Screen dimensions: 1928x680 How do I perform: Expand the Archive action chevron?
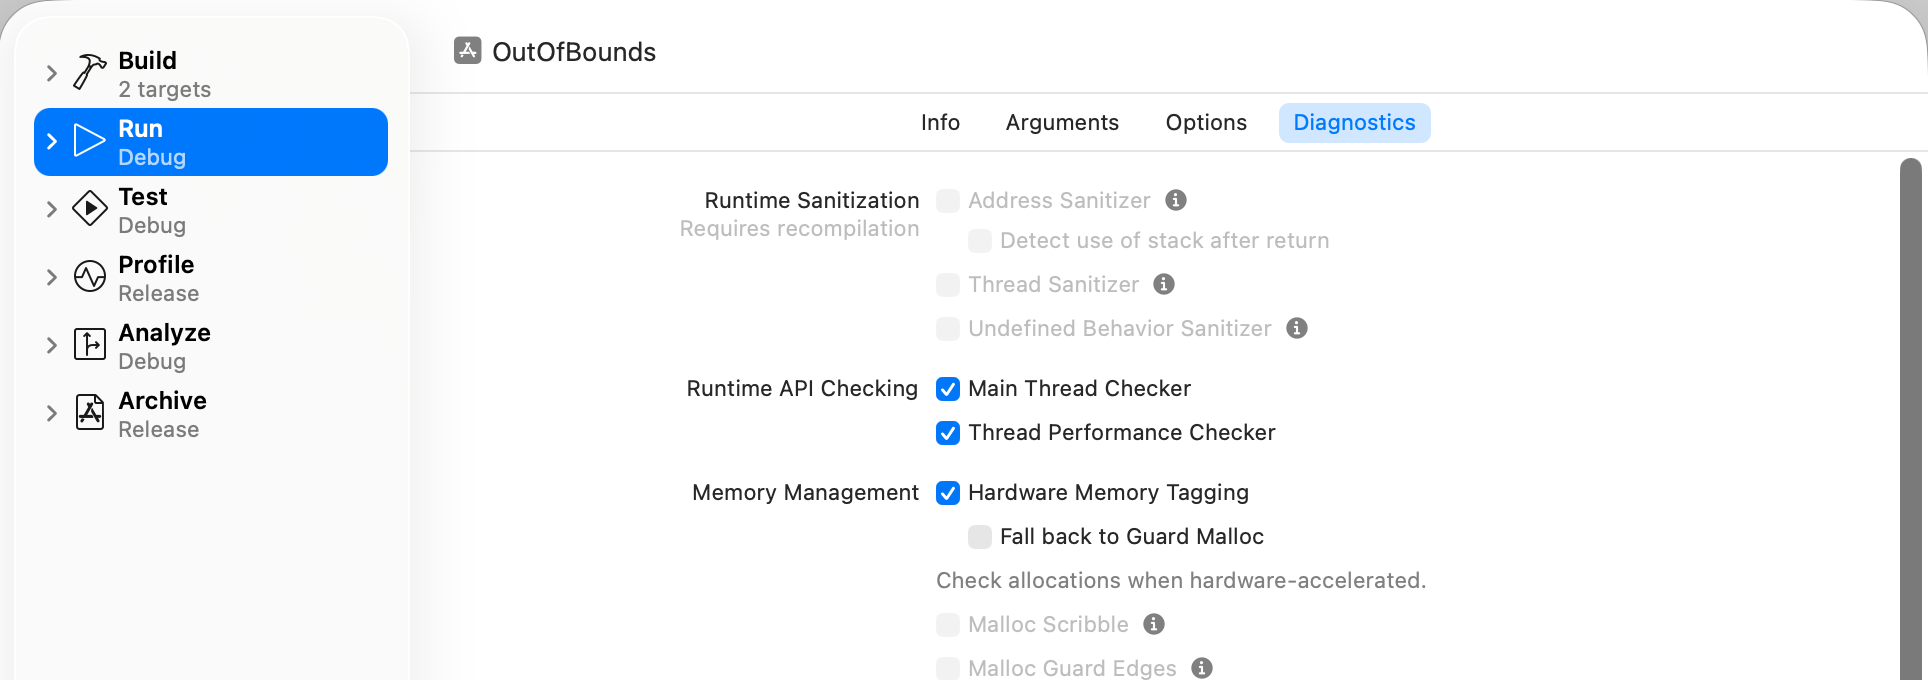point(52,413)
